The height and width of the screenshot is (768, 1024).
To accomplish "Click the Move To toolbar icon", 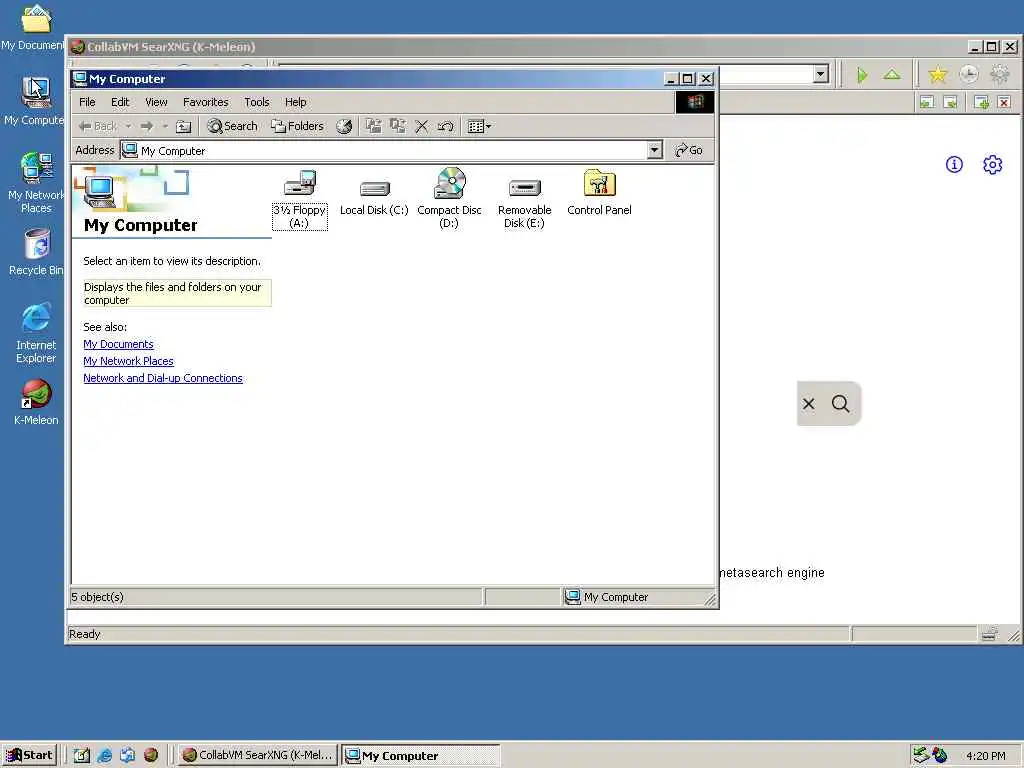I will tap(373, 127).
